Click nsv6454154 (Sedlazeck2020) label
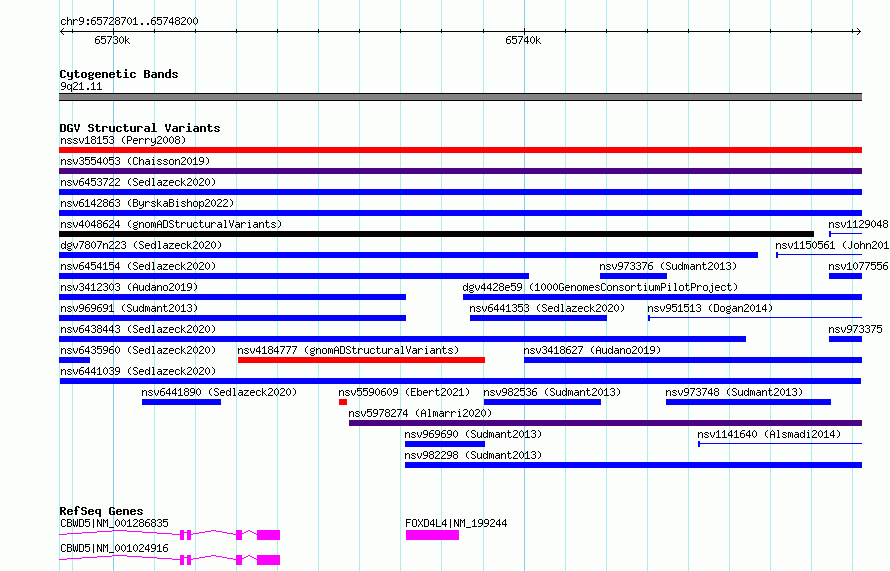The image size is (890, 571). click(138, 266)
